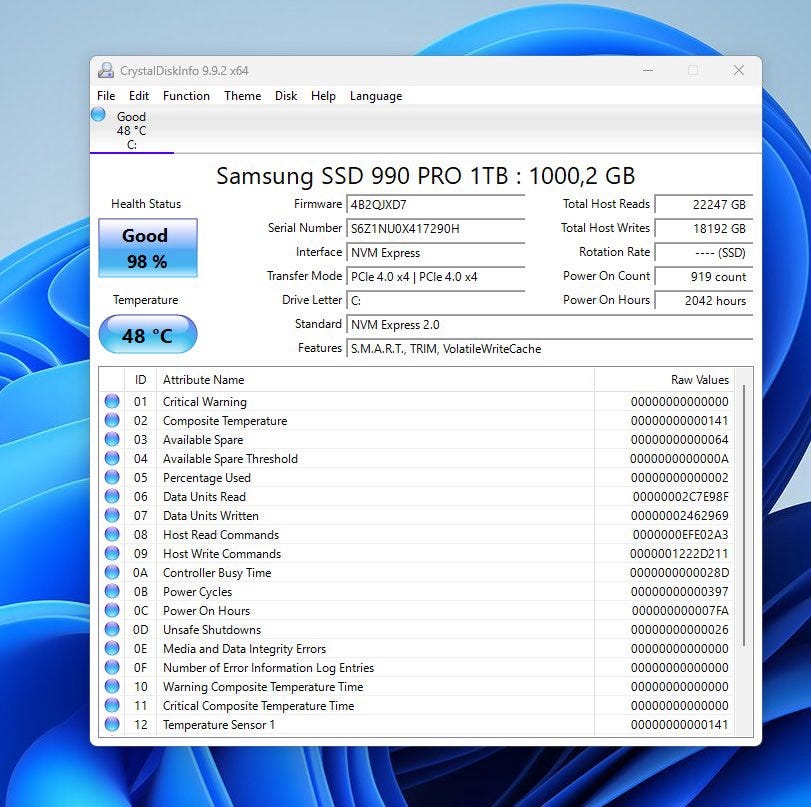Click status orb of Power Cycles row
Image resolution: width=811 pixels, height=807 pixels.
(x=112, y=591)
